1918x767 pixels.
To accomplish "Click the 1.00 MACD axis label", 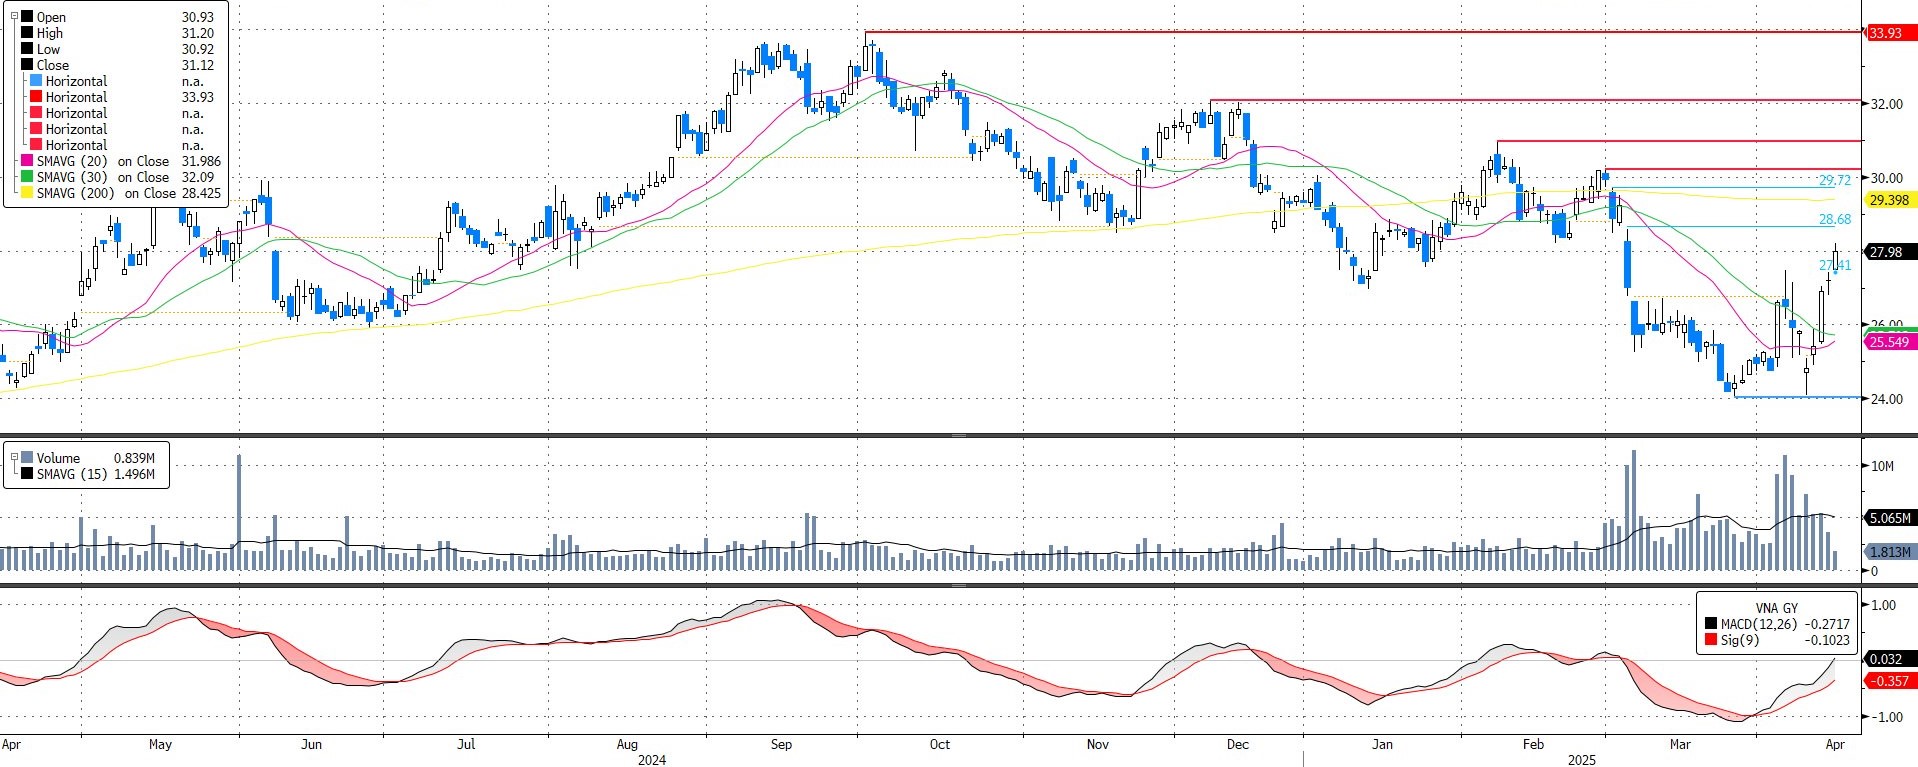I will tap(1883, 605).
